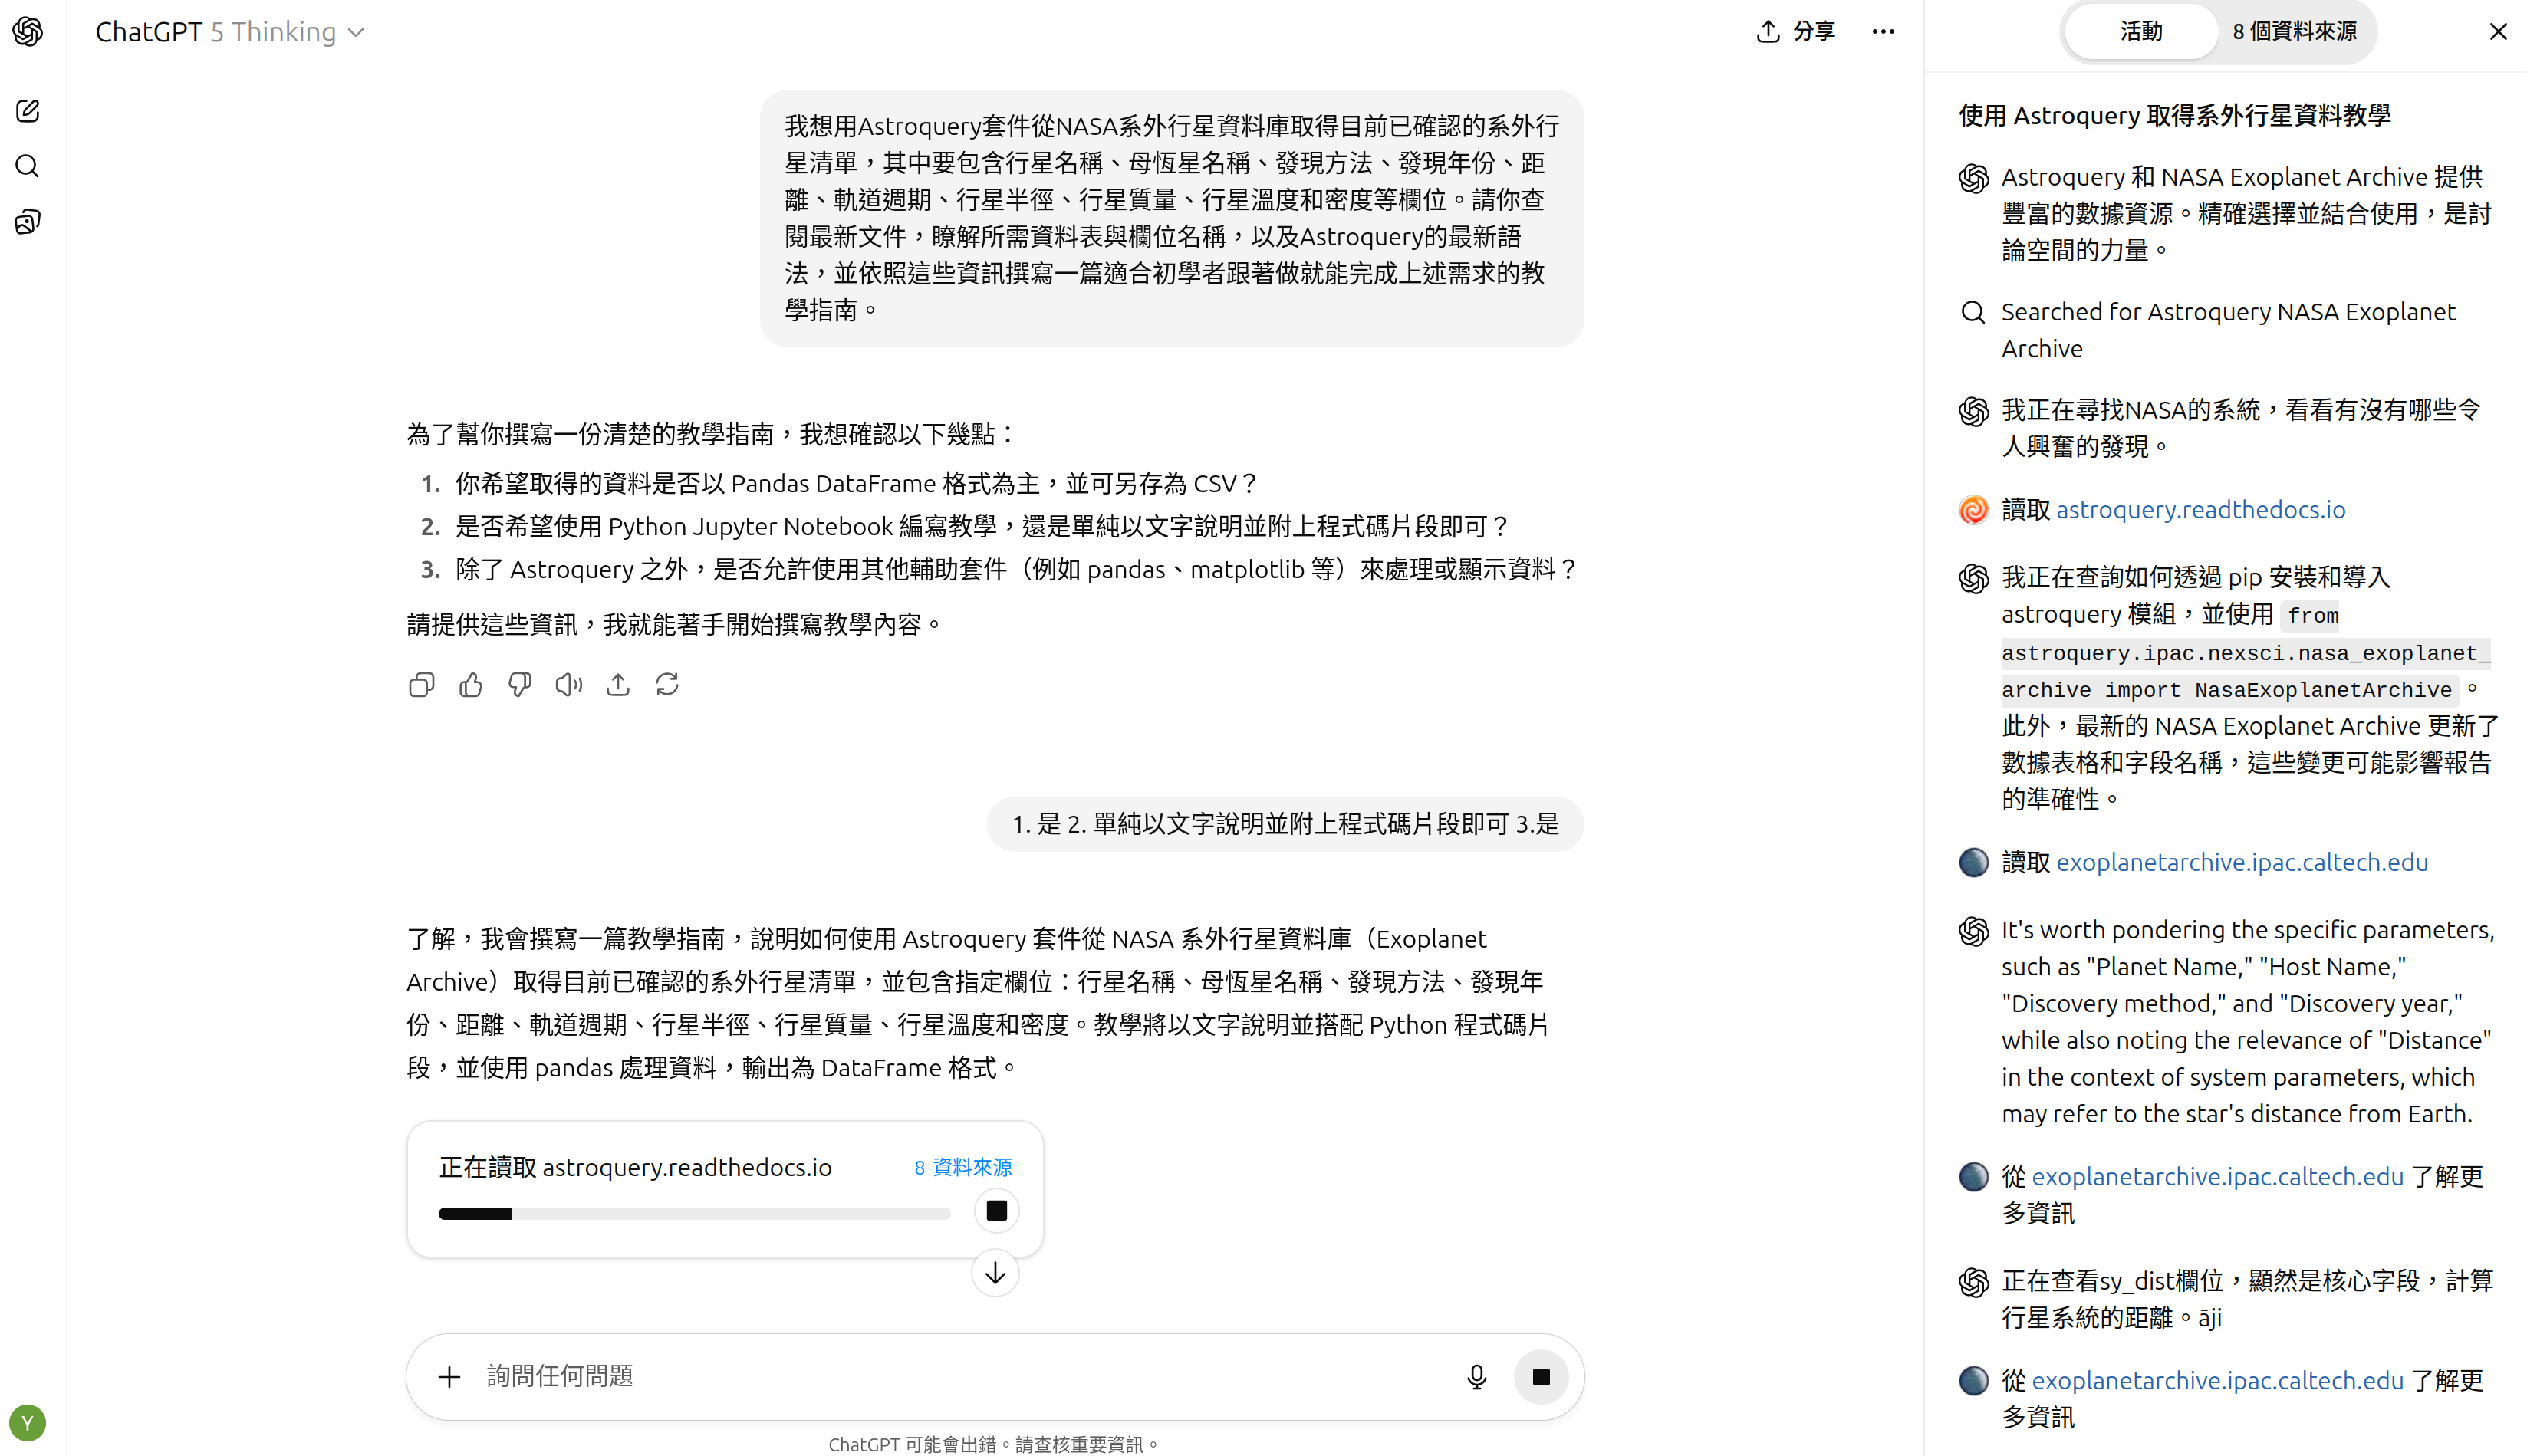Switch to the 活動 tab
Image resolution: width=2527 pixels, height=1456 pixels.
(x=2141, y=32)
